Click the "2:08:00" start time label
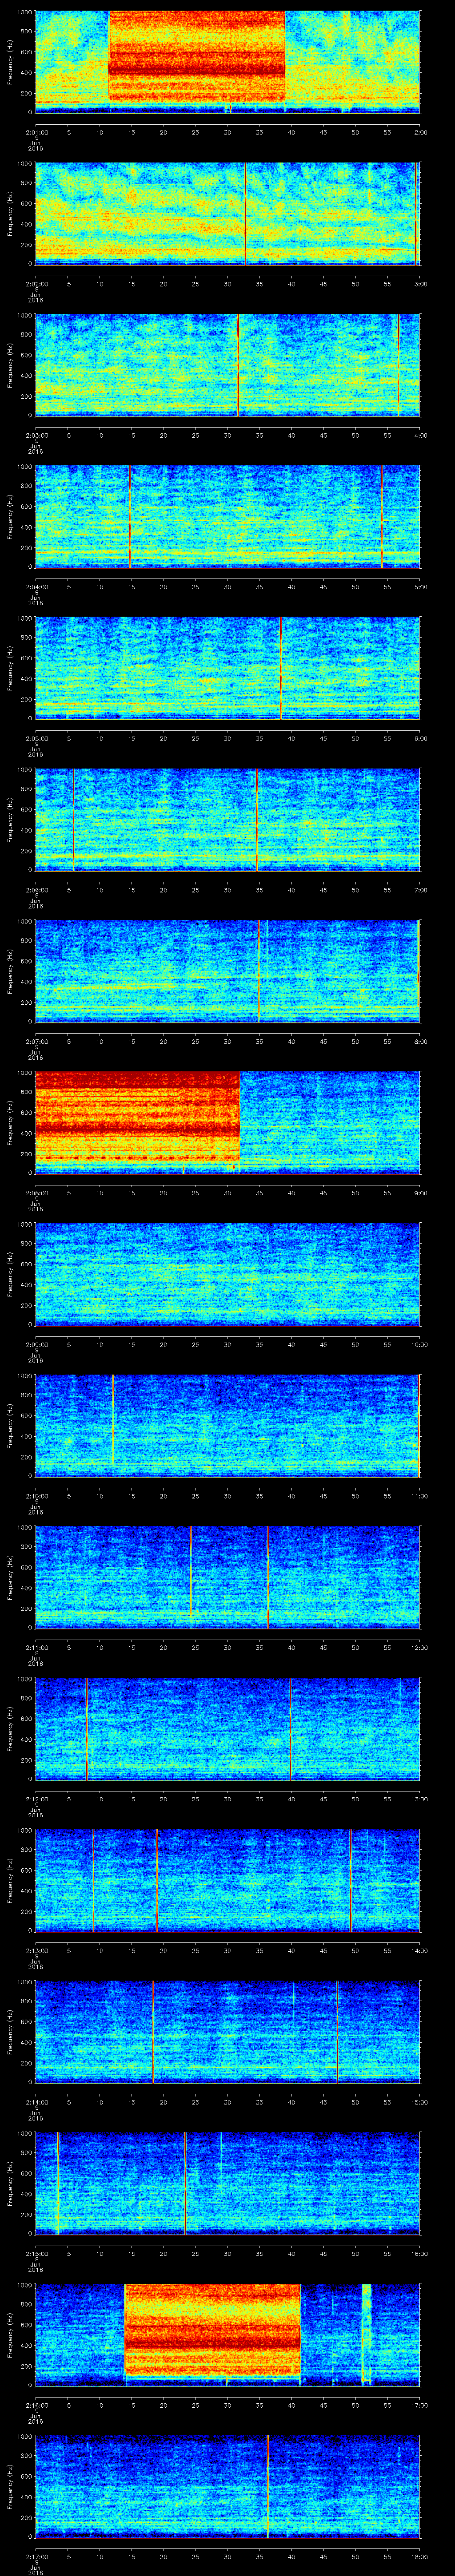455x2576 pixels. (x=36, y=1192)
